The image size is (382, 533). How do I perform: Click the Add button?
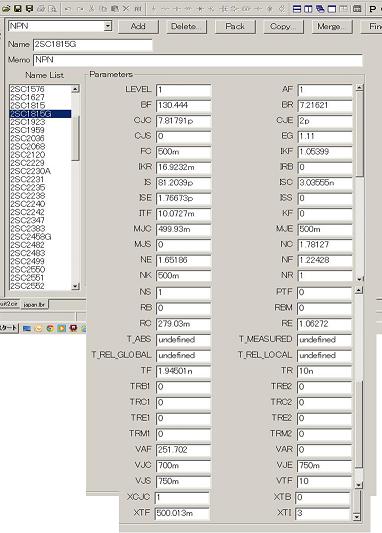click(x=138, y=27)
